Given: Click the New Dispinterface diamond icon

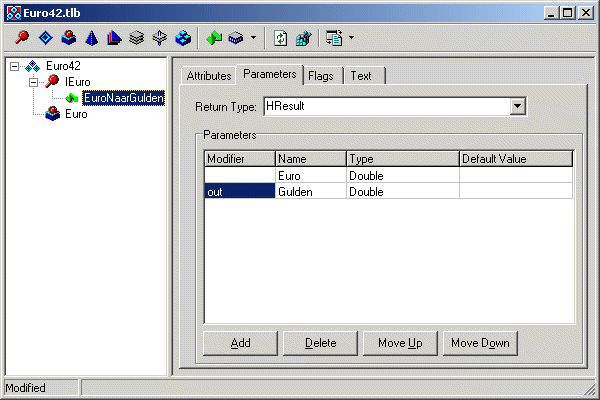Looking at the screenshot, I should tap(45, 38).
